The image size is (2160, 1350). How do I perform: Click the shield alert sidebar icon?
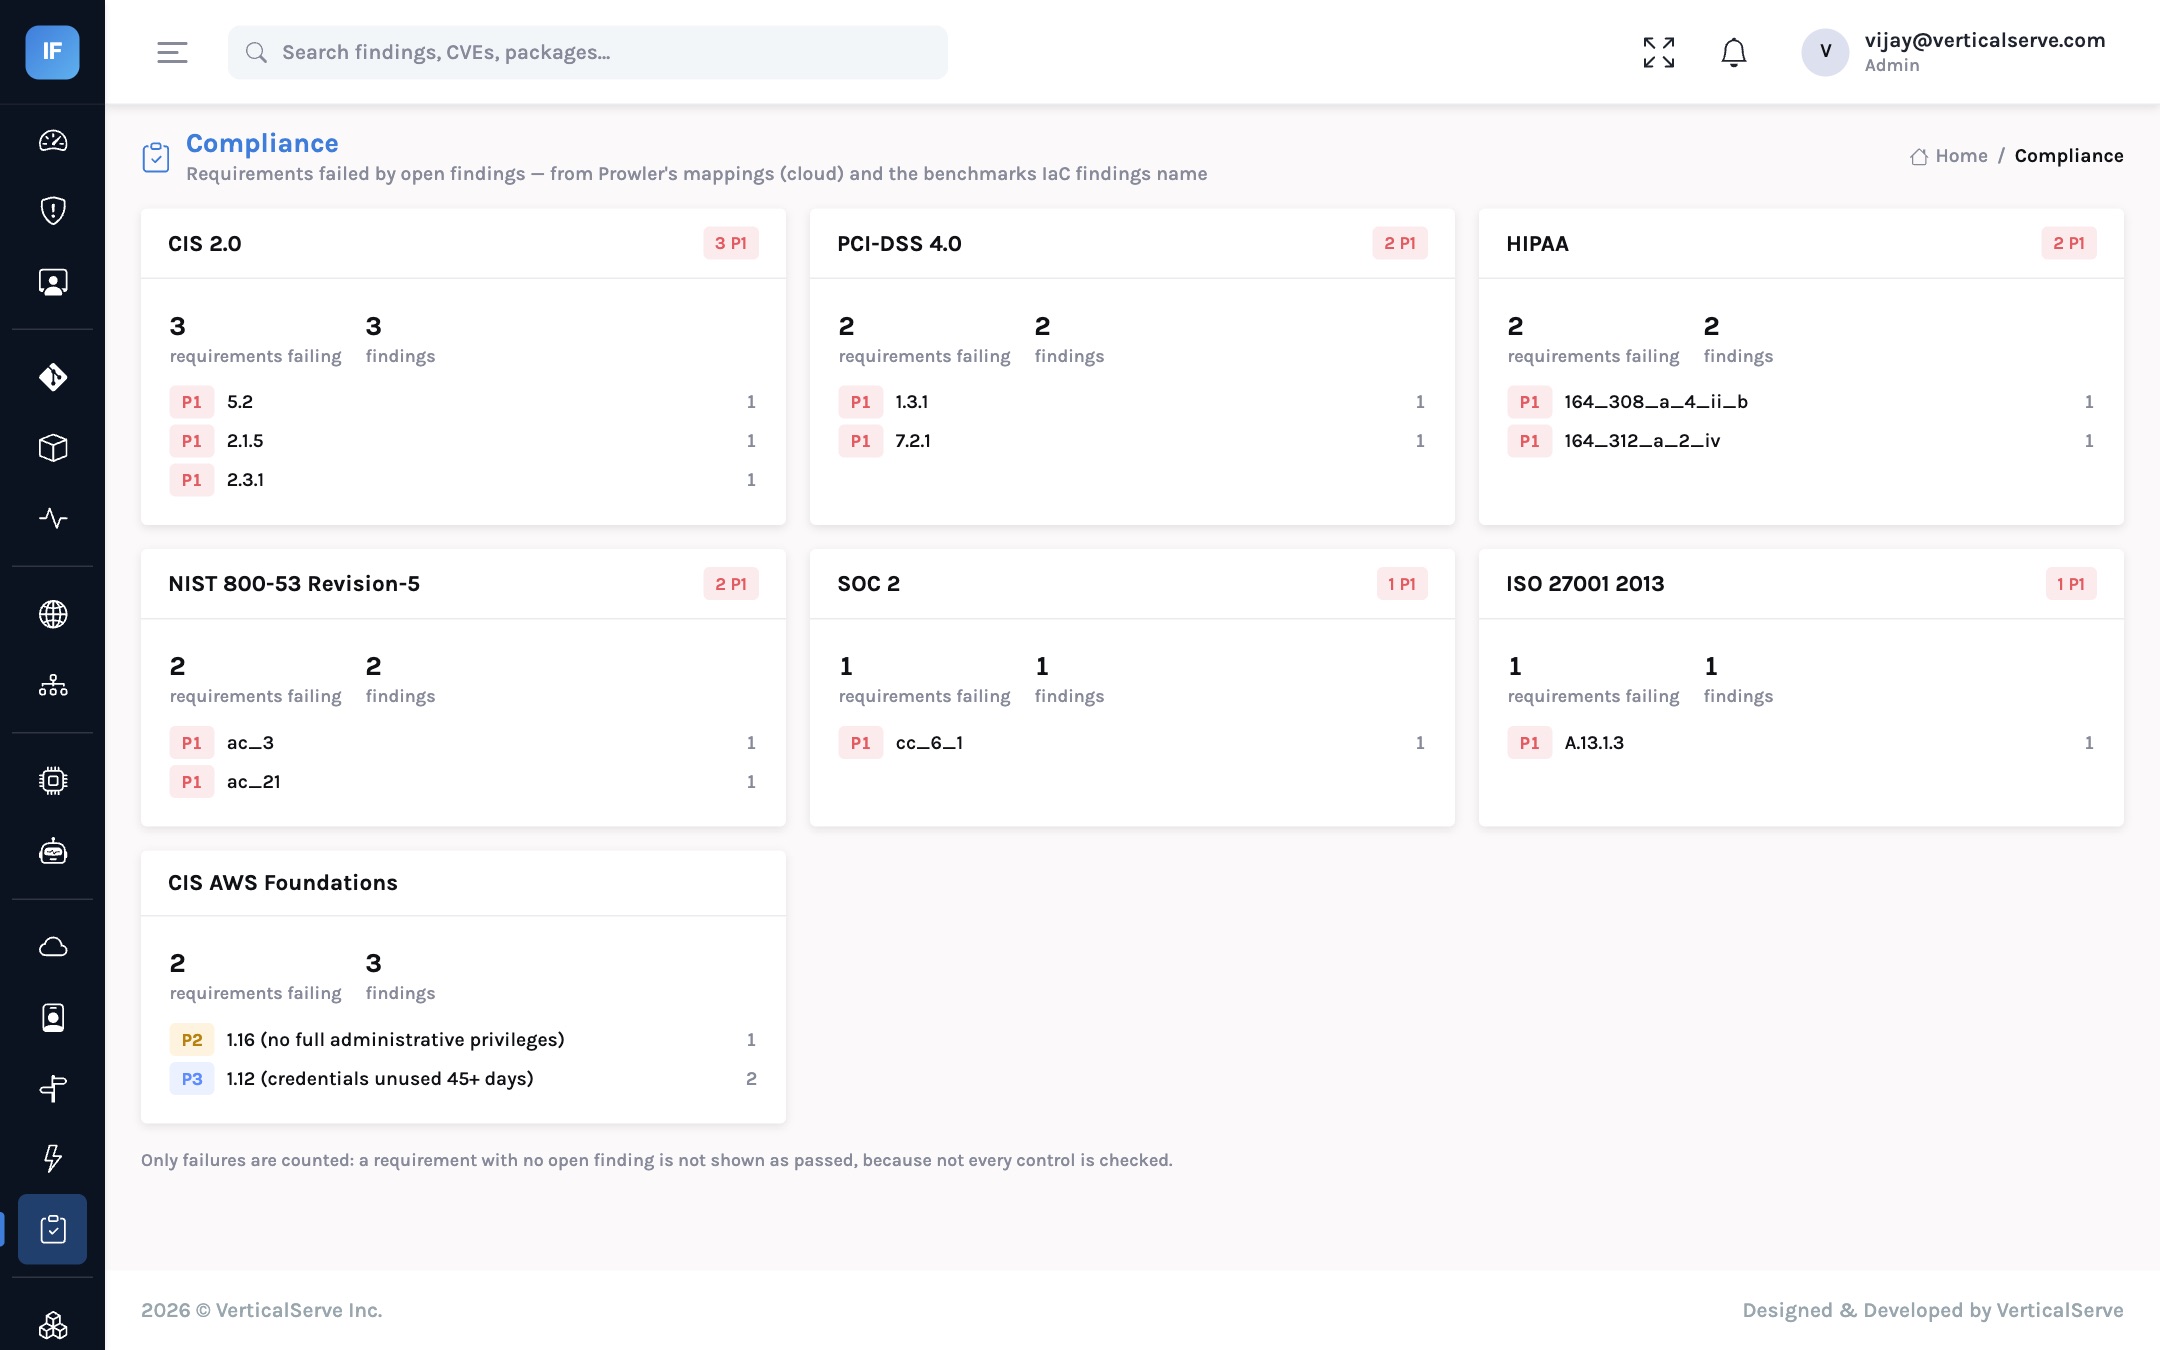pos(53,211)
